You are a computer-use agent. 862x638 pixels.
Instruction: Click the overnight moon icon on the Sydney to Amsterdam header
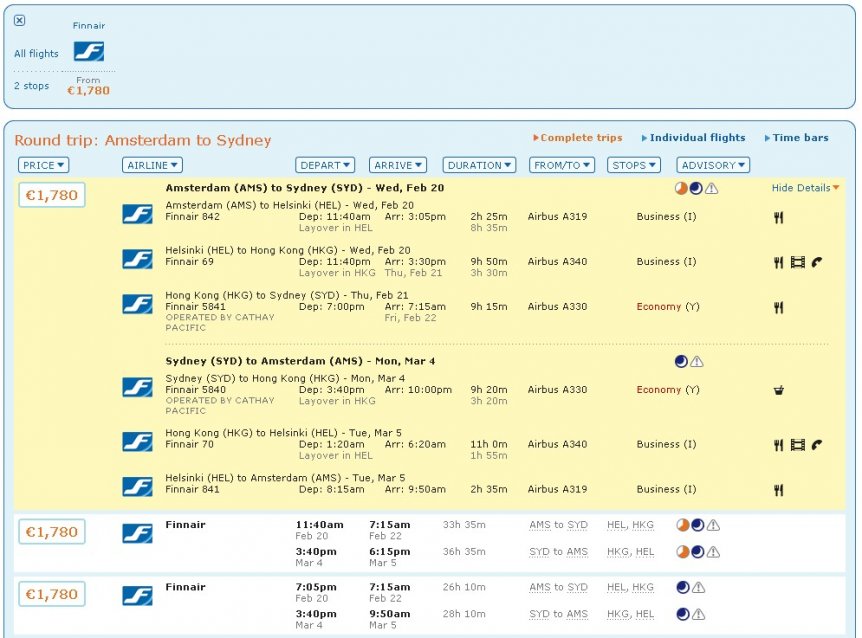pos(681,362)
